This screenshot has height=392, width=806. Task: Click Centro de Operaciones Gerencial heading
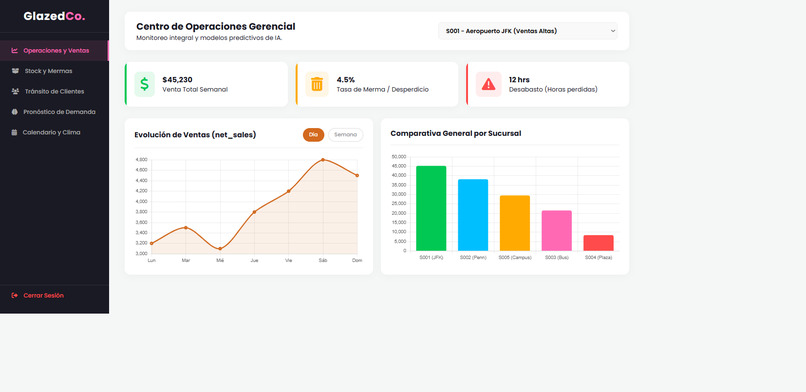pyautogui.click(x=216, y=27)
